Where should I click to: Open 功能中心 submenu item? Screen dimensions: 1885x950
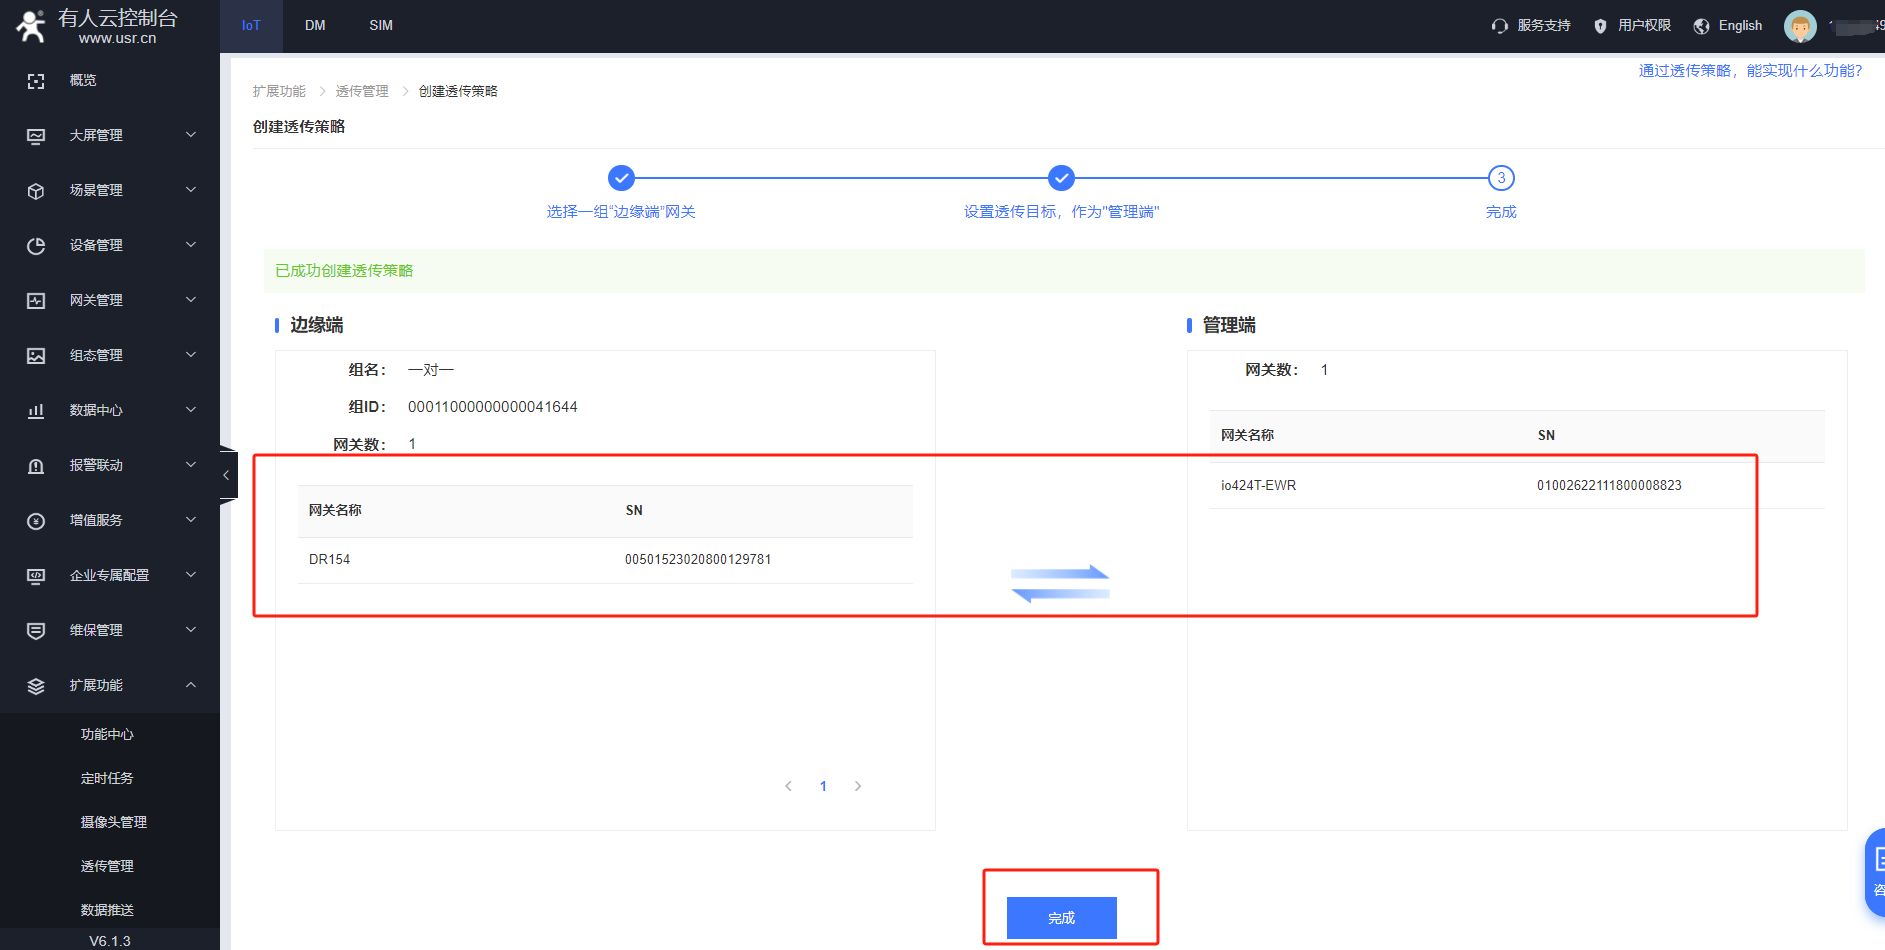(107, 735)
